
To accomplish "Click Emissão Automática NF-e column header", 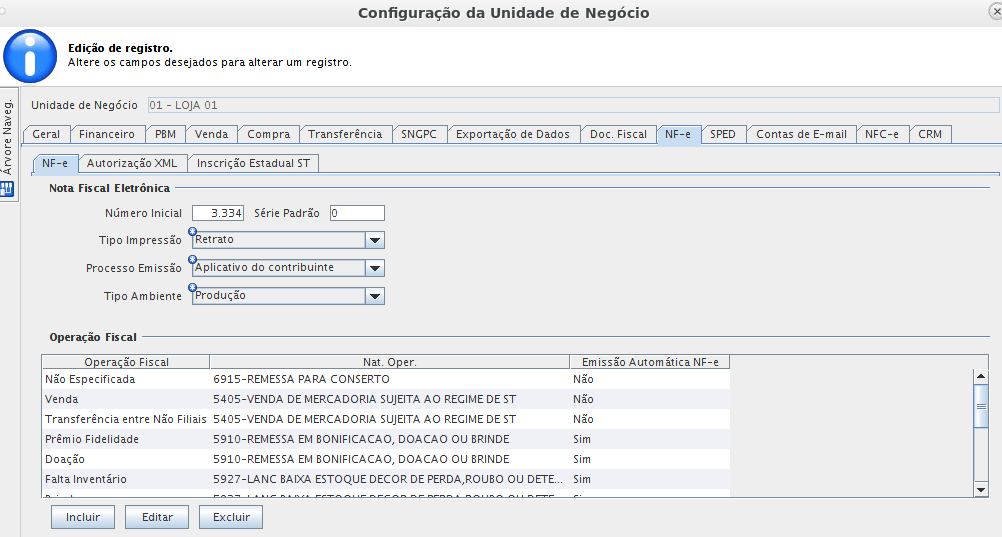I will (650, 362).
